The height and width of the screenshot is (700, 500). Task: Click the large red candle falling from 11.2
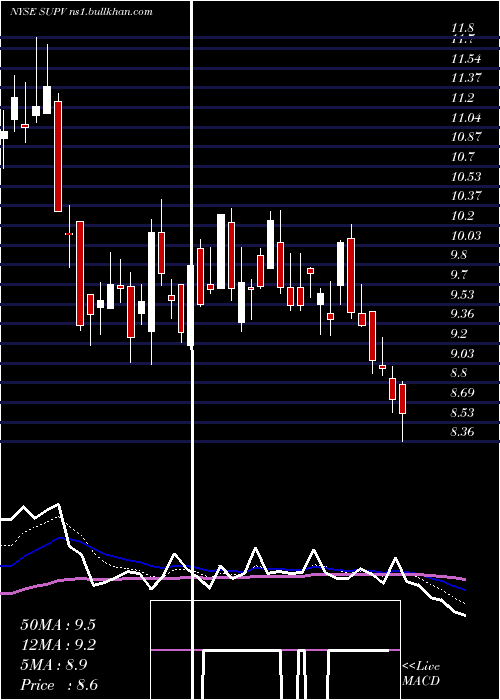click(58, 156)
